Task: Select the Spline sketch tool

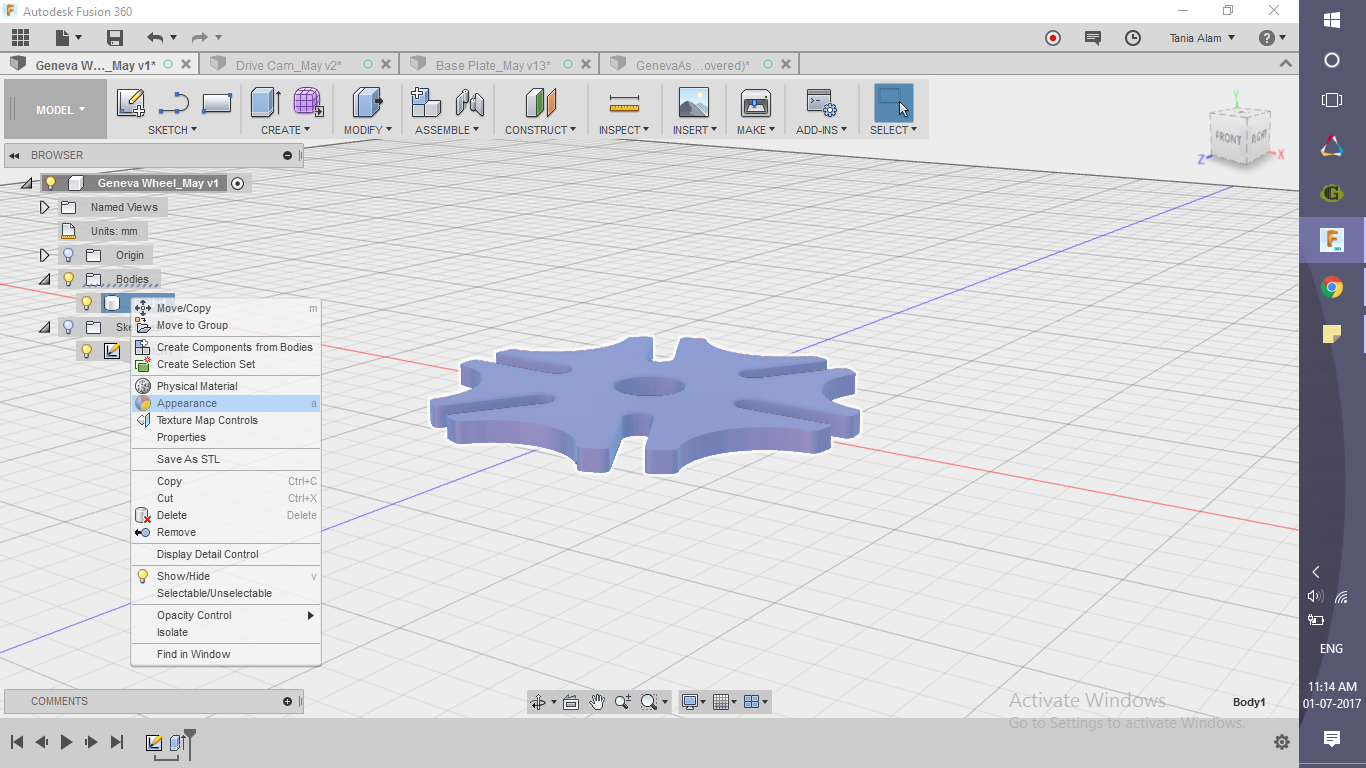Action: [x=174, y=103]
